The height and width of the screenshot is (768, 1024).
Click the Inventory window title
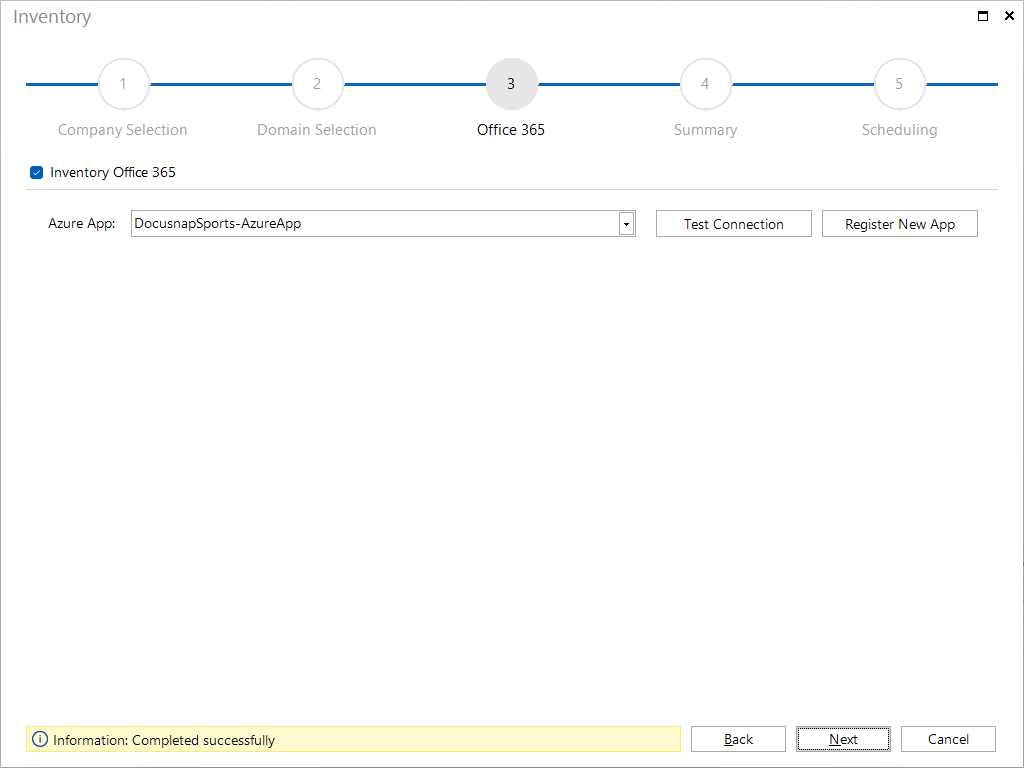52,17
